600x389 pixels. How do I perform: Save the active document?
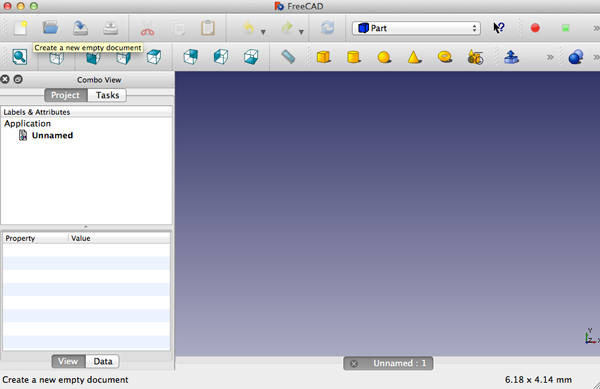click(x=80, y=28)
